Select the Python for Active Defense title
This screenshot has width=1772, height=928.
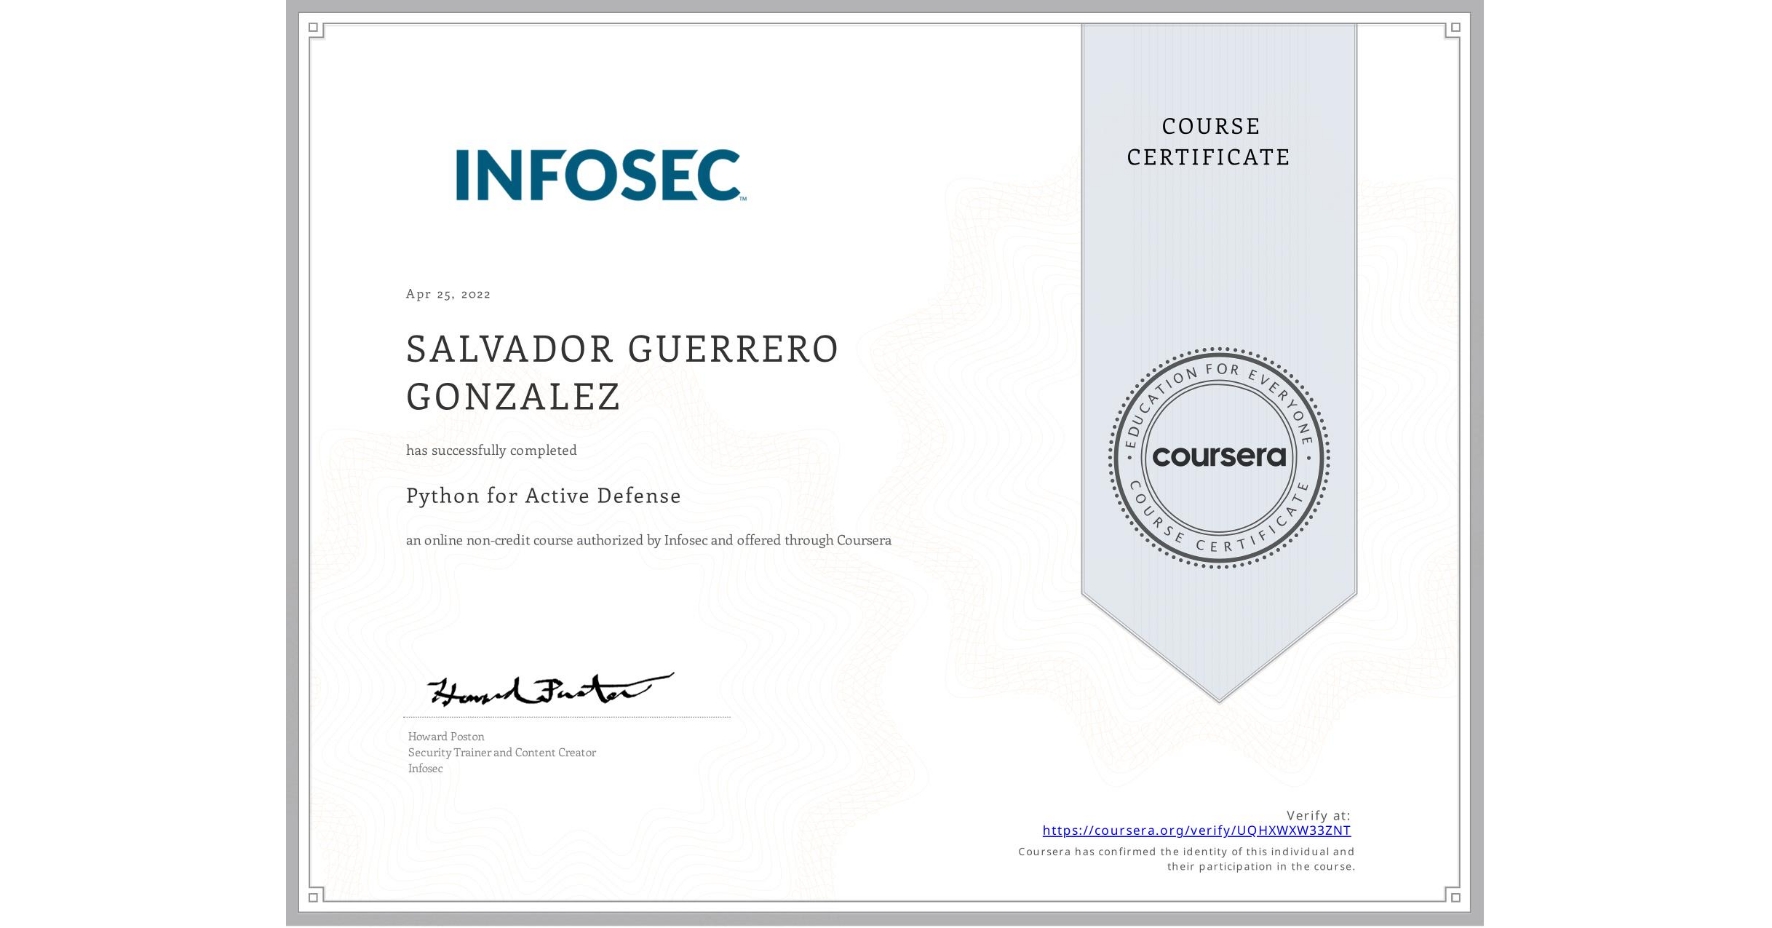click(543, 496)
